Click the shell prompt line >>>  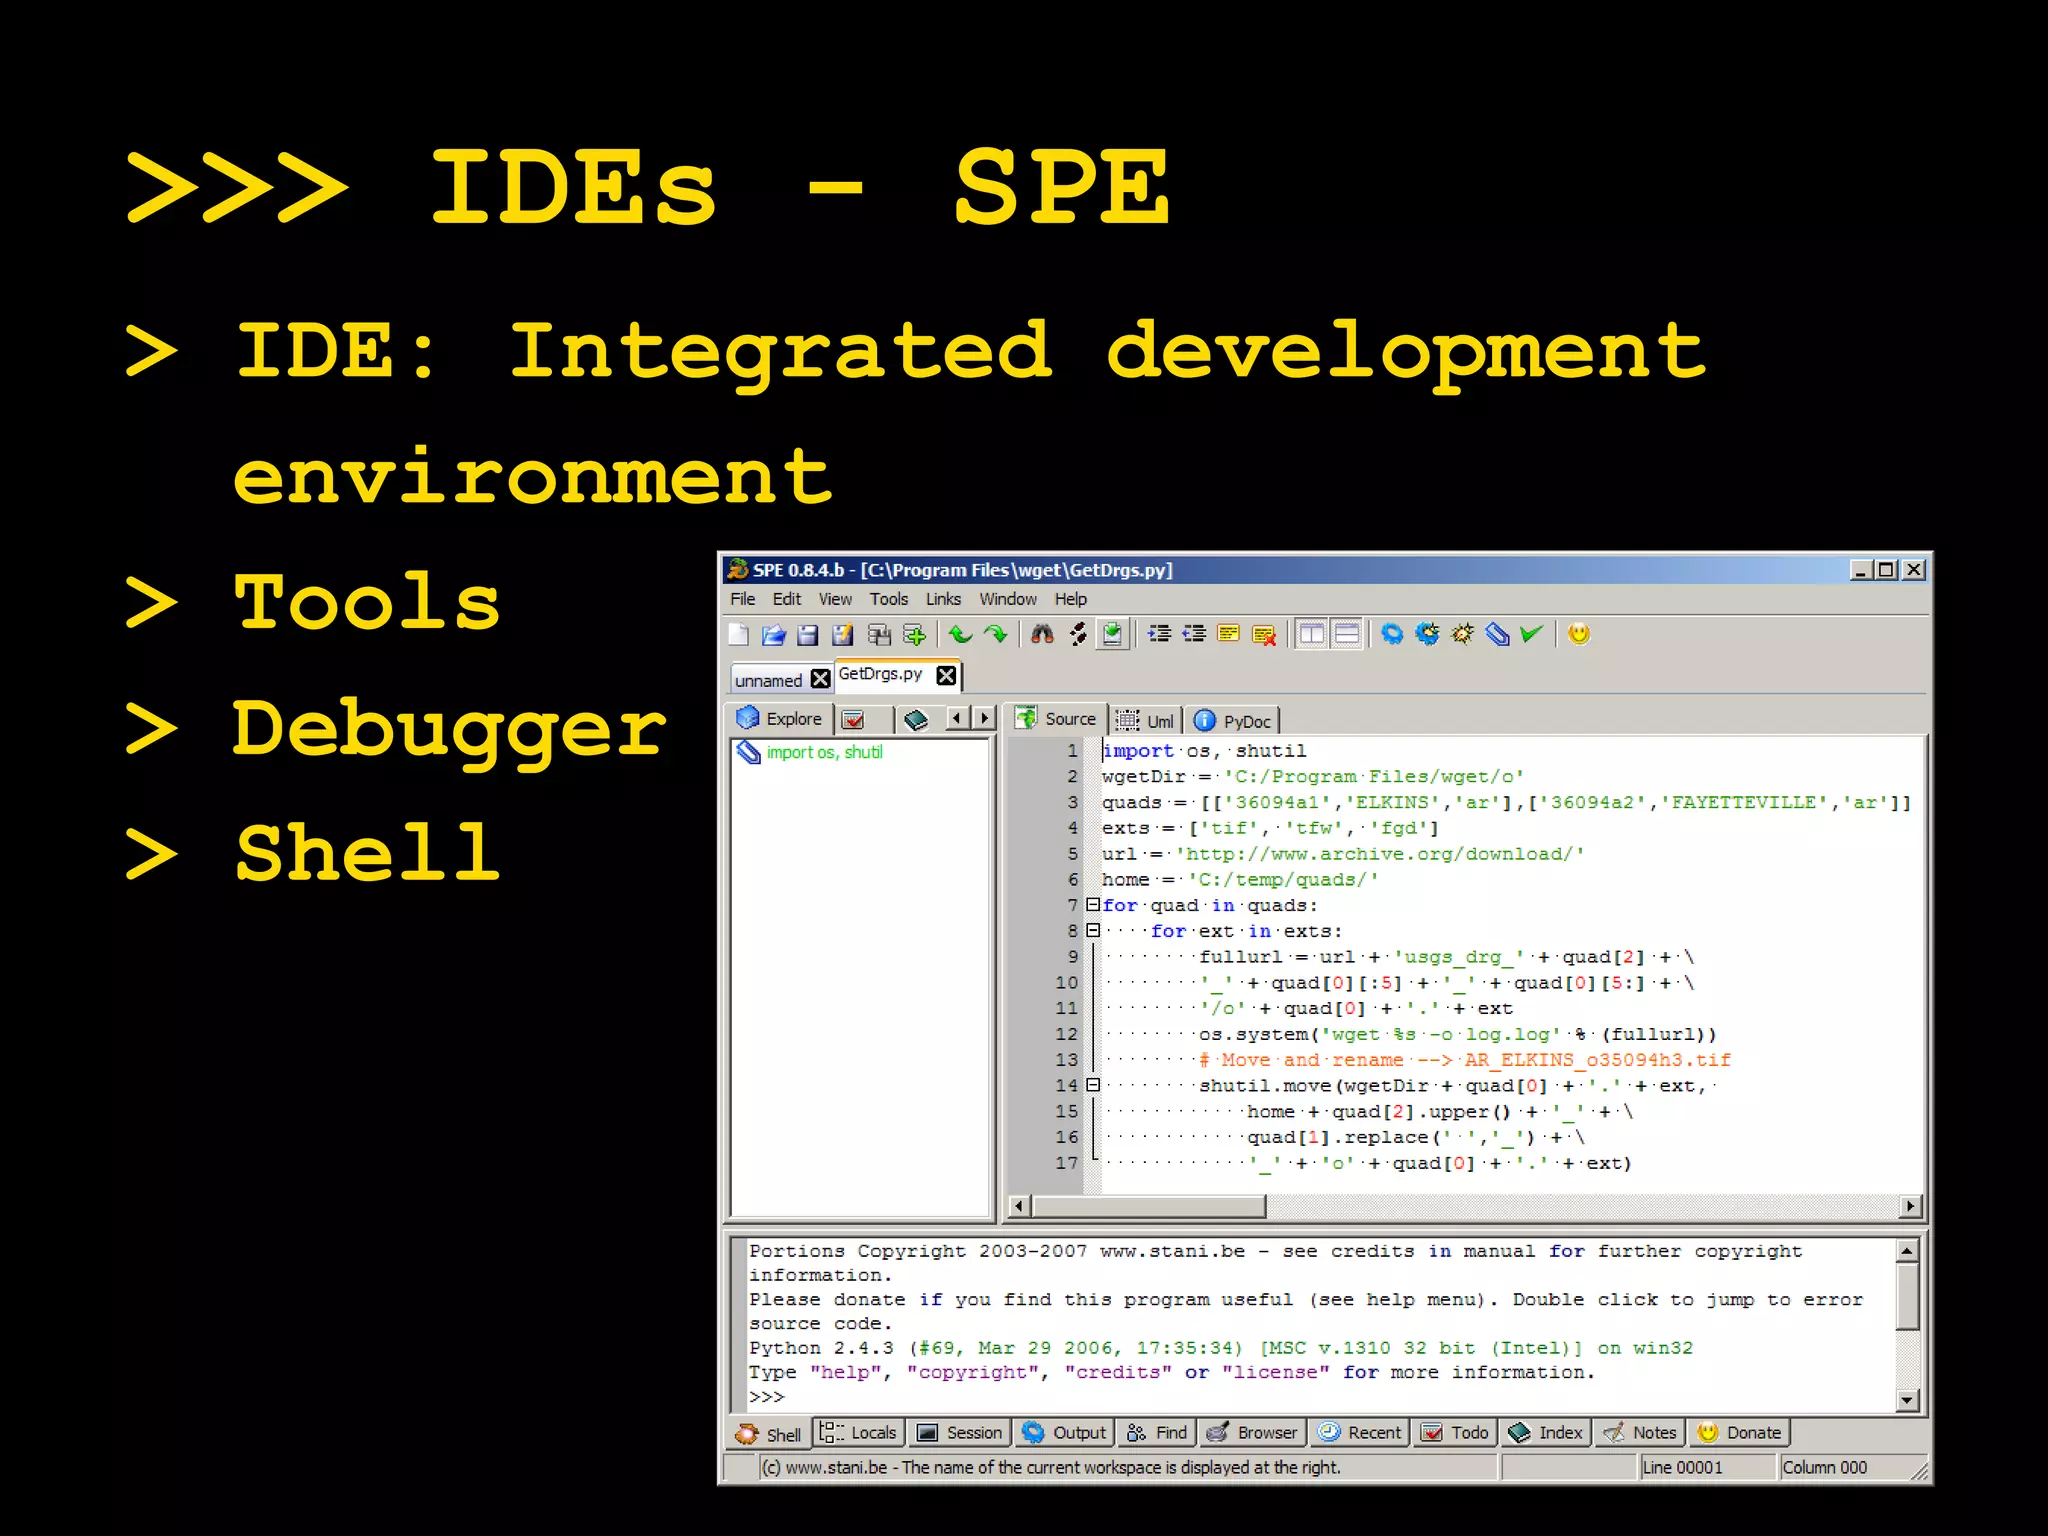[x=767, y=1397]
